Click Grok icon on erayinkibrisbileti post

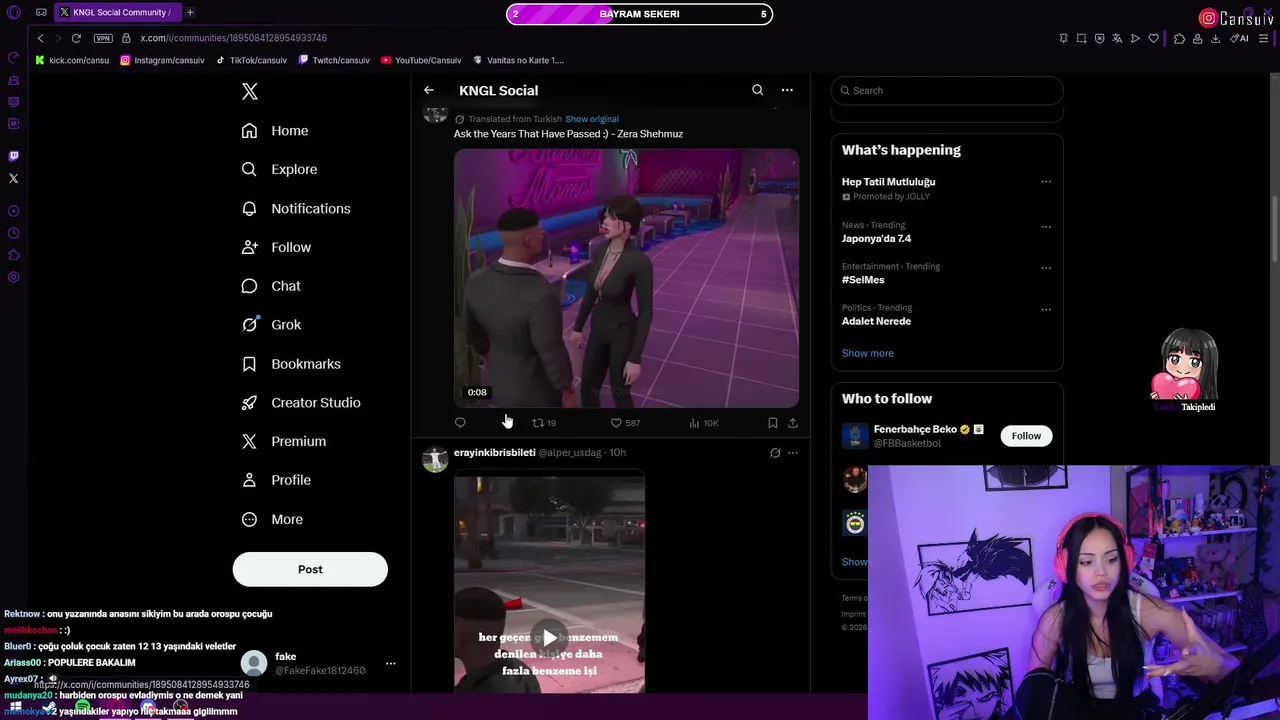pyautogui.click(x=775, y=453)
